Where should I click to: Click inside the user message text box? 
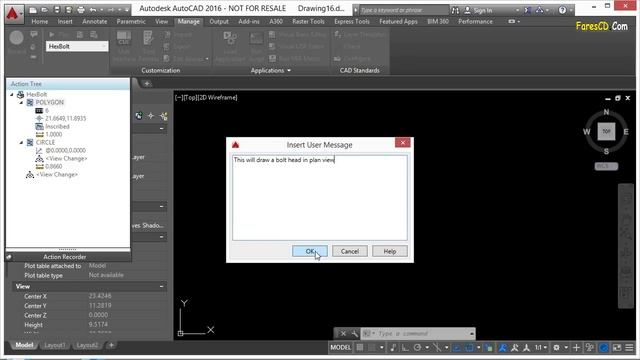[x=320, y=198]
